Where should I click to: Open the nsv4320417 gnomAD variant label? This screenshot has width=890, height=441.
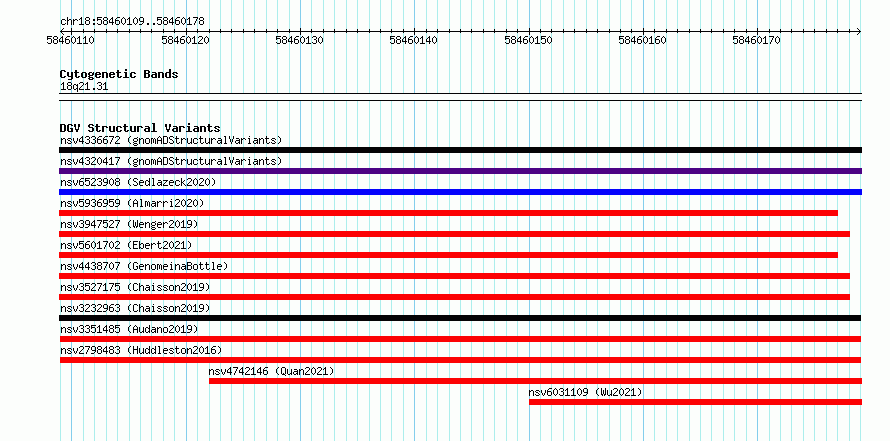click(x=171, y=161)
